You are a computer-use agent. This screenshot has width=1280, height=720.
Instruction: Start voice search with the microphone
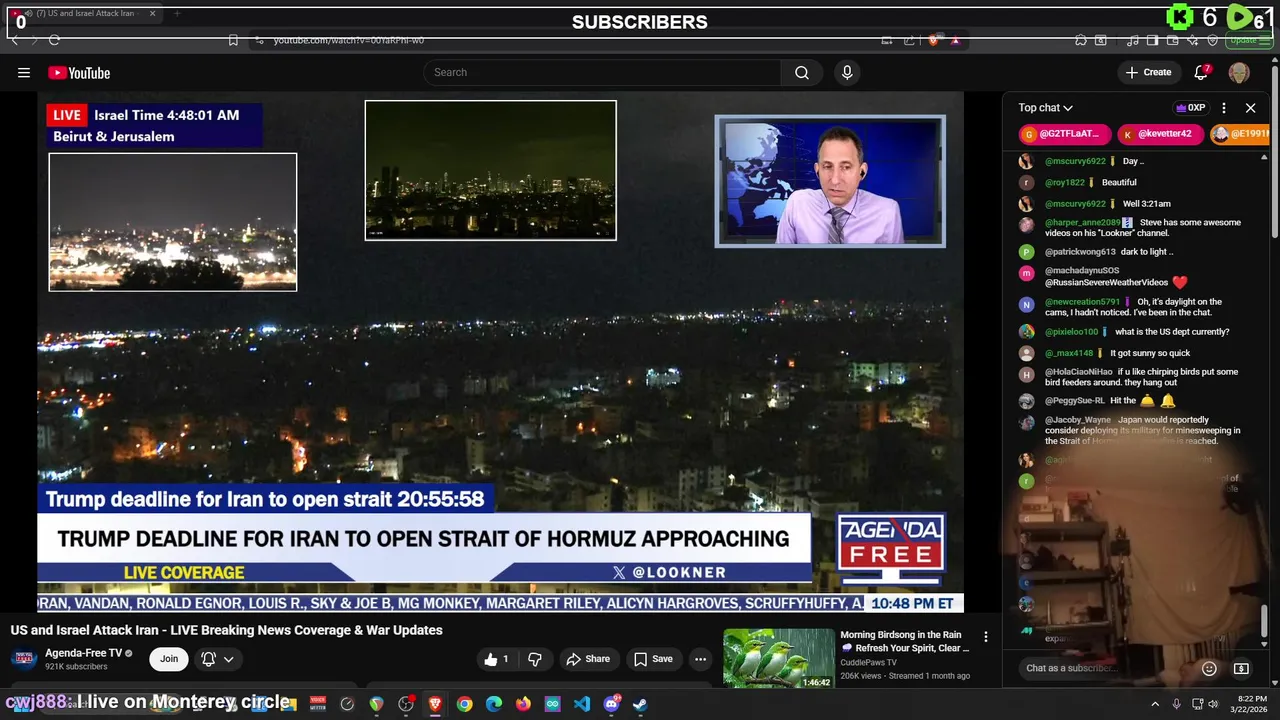847,72
